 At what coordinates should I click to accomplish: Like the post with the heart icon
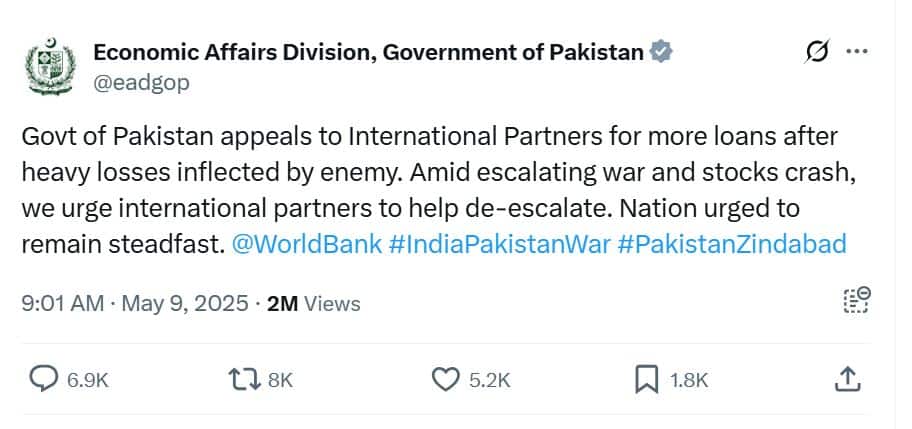(446, 380)
